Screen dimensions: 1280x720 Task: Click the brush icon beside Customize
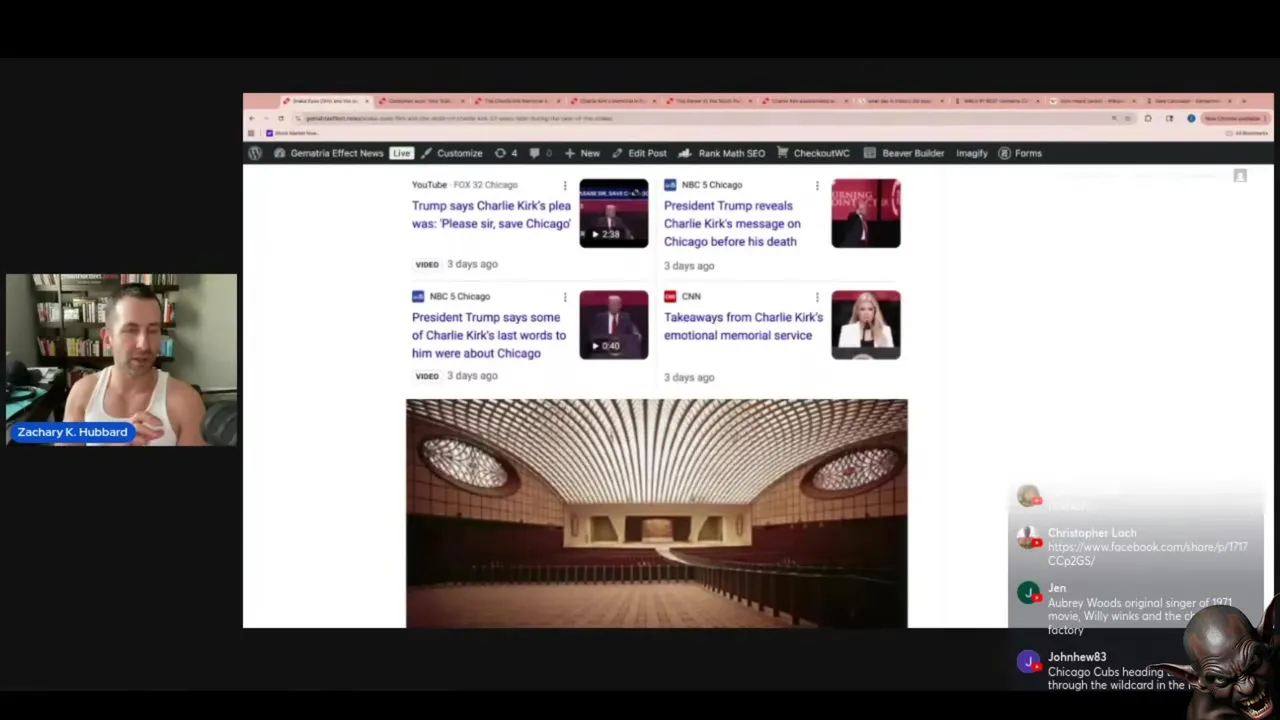(427, 153)
